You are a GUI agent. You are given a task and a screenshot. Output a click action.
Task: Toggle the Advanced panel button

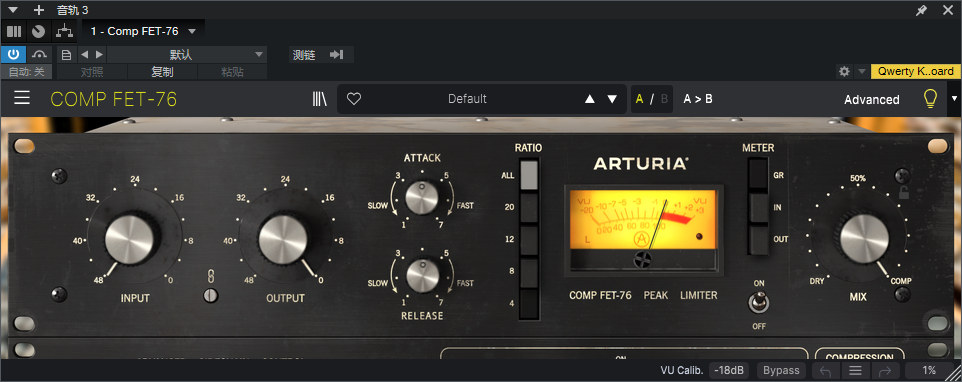pos(872,99)
